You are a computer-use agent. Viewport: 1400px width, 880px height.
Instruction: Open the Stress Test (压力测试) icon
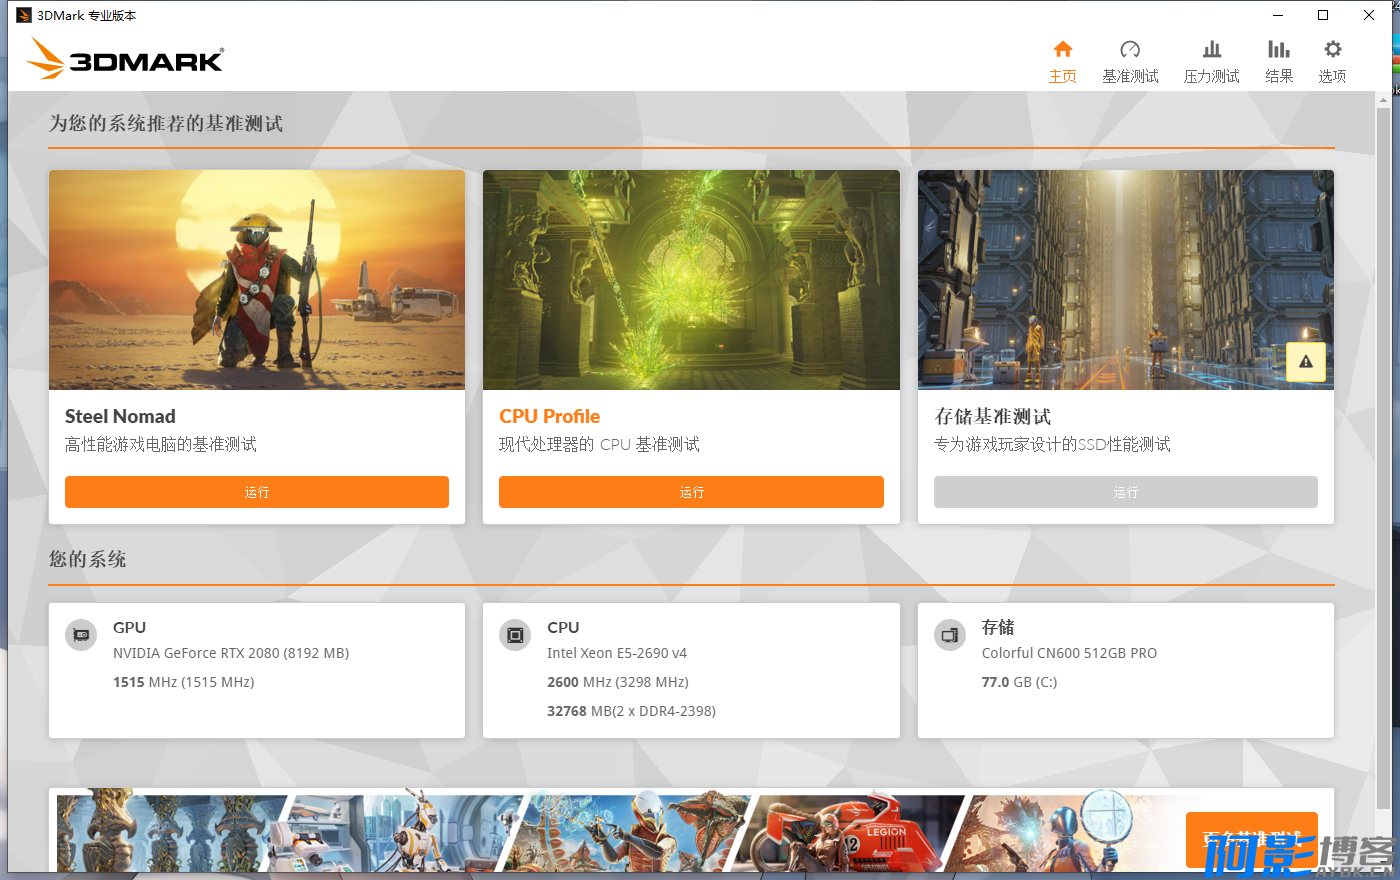point(1211,49)
